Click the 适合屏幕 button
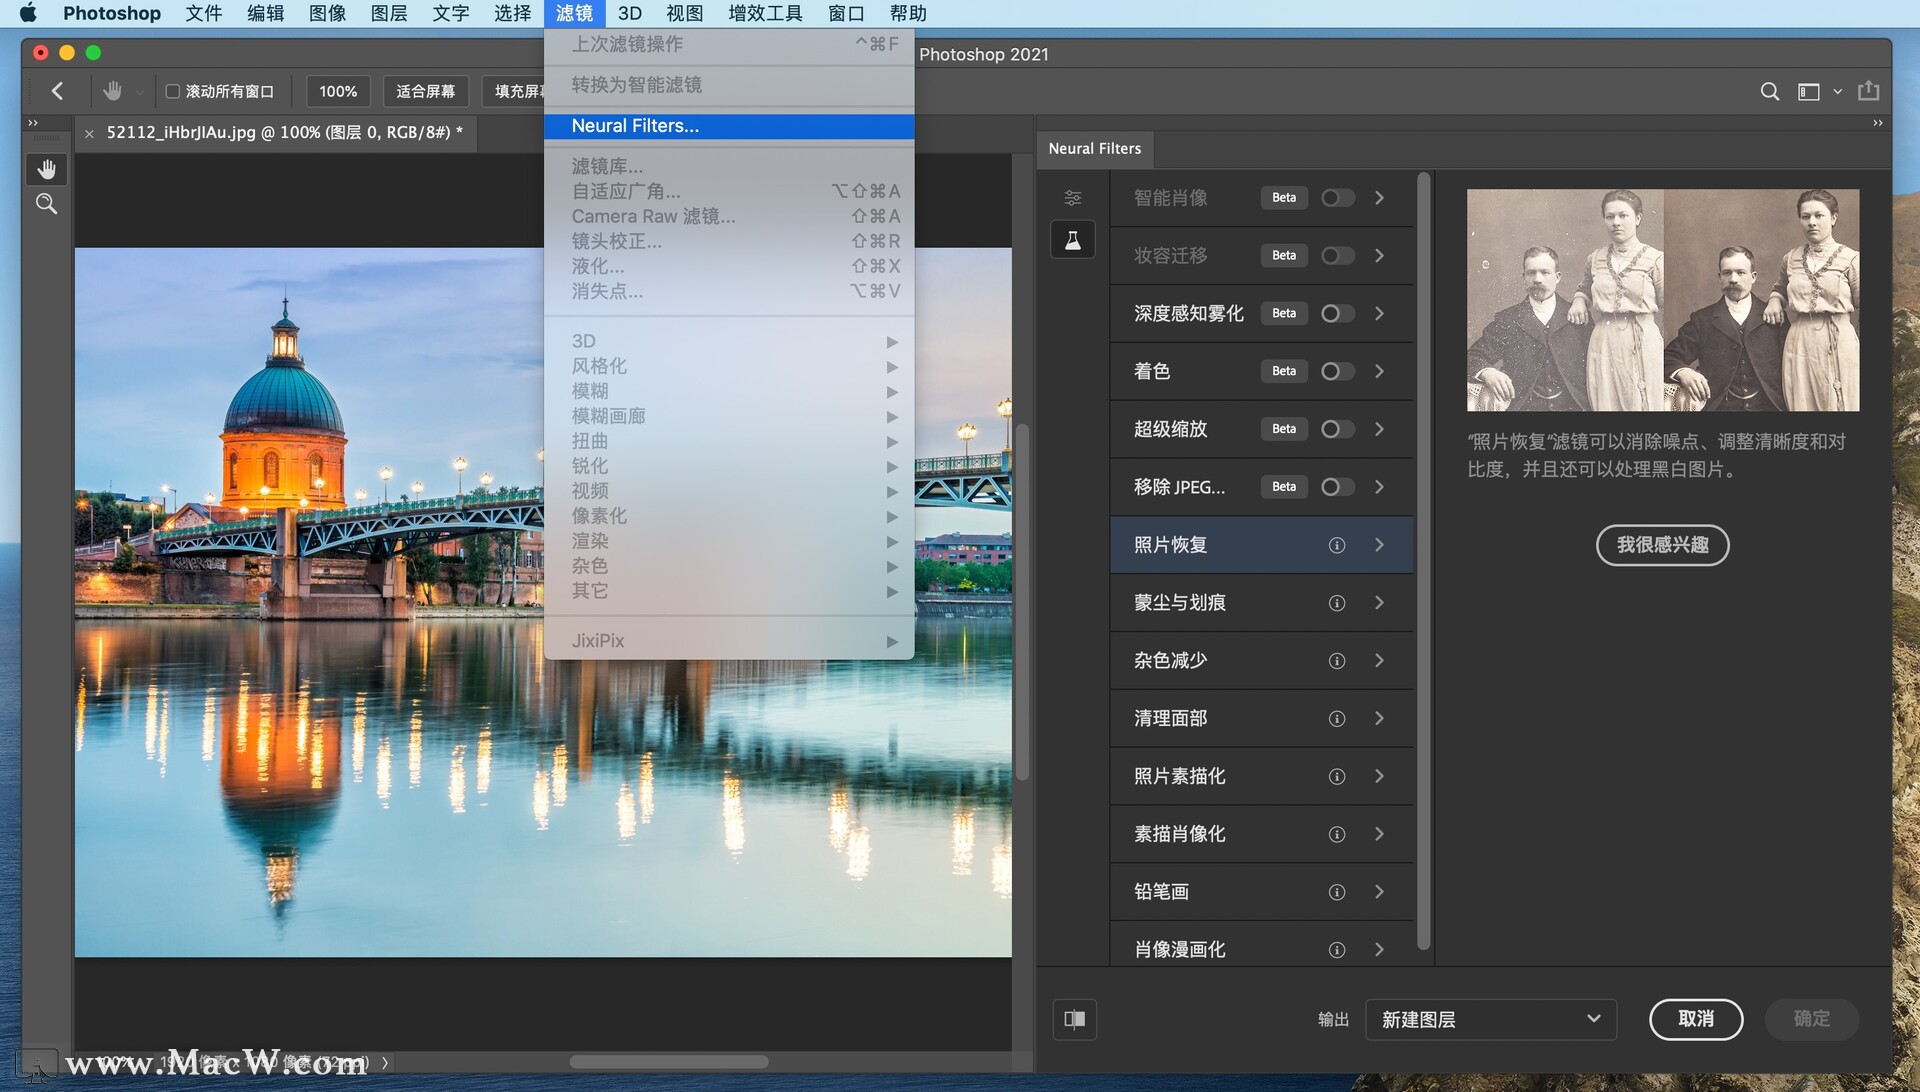The height and width of the screenshot is (1092, 1920). pyautogui.click(x=426, y=91)
